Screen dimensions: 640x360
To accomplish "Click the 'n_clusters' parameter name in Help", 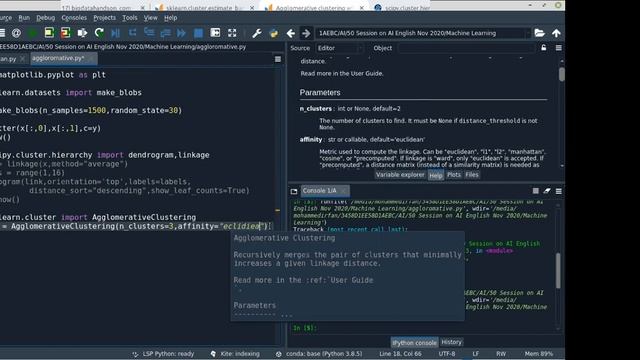I will [316, 109].
